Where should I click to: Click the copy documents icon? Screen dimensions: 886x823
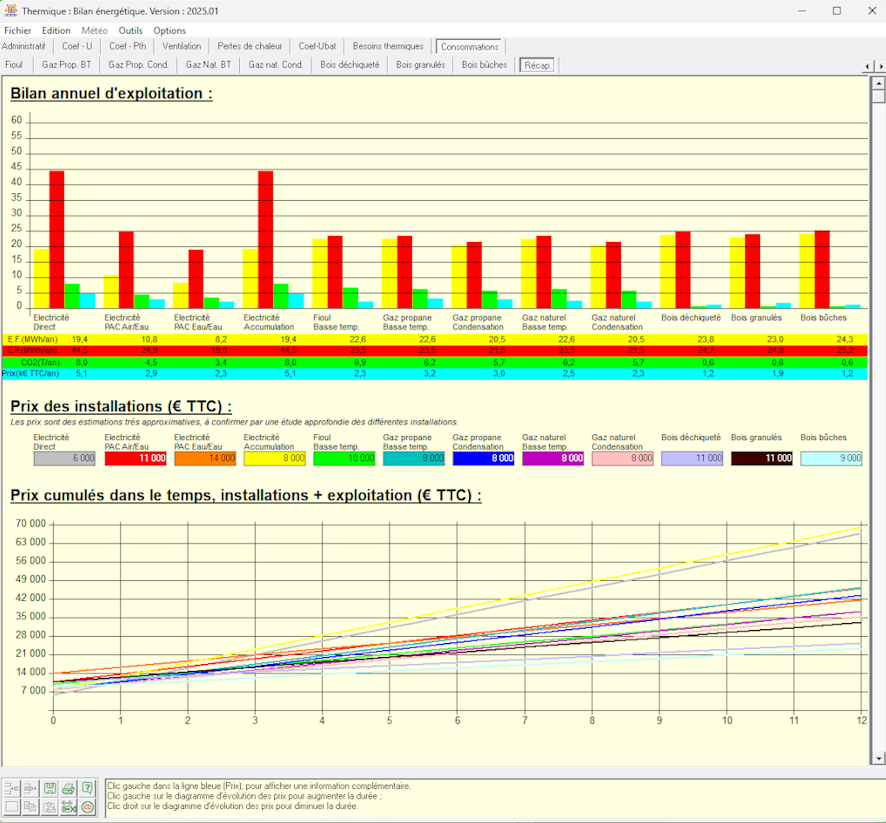pyautogui.click(x=31, y=807)
